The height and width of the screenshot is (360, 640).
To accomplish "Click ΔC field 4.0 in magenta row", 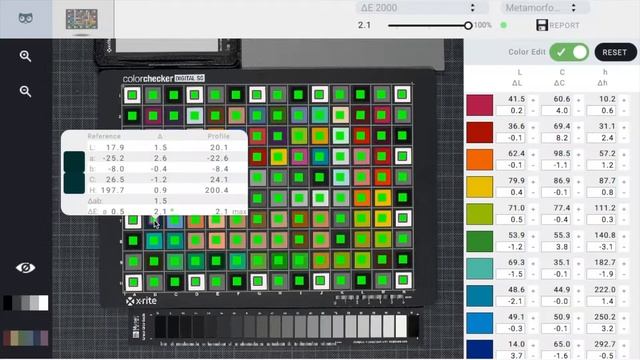I will 556,111.
